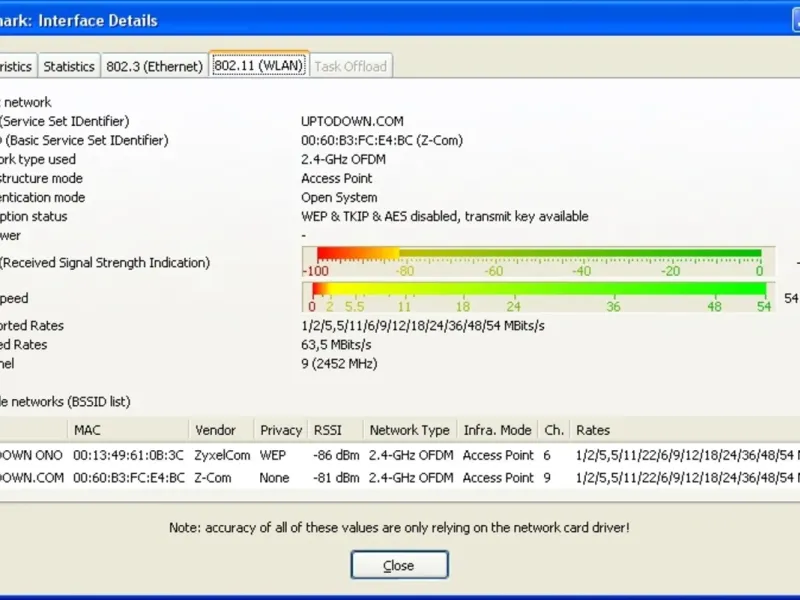Click the MAC column header
The image size is (800, 600).
pyautogui.click(x=128, y=430)
